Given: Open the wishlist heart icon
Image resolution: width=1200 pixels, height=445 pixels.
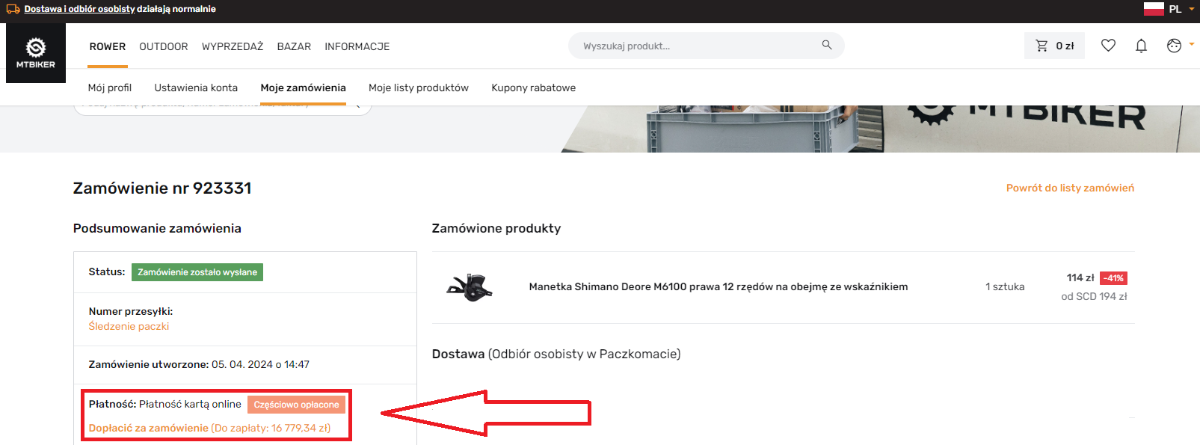Looking at the screenshot, I should coord(1108,46).
